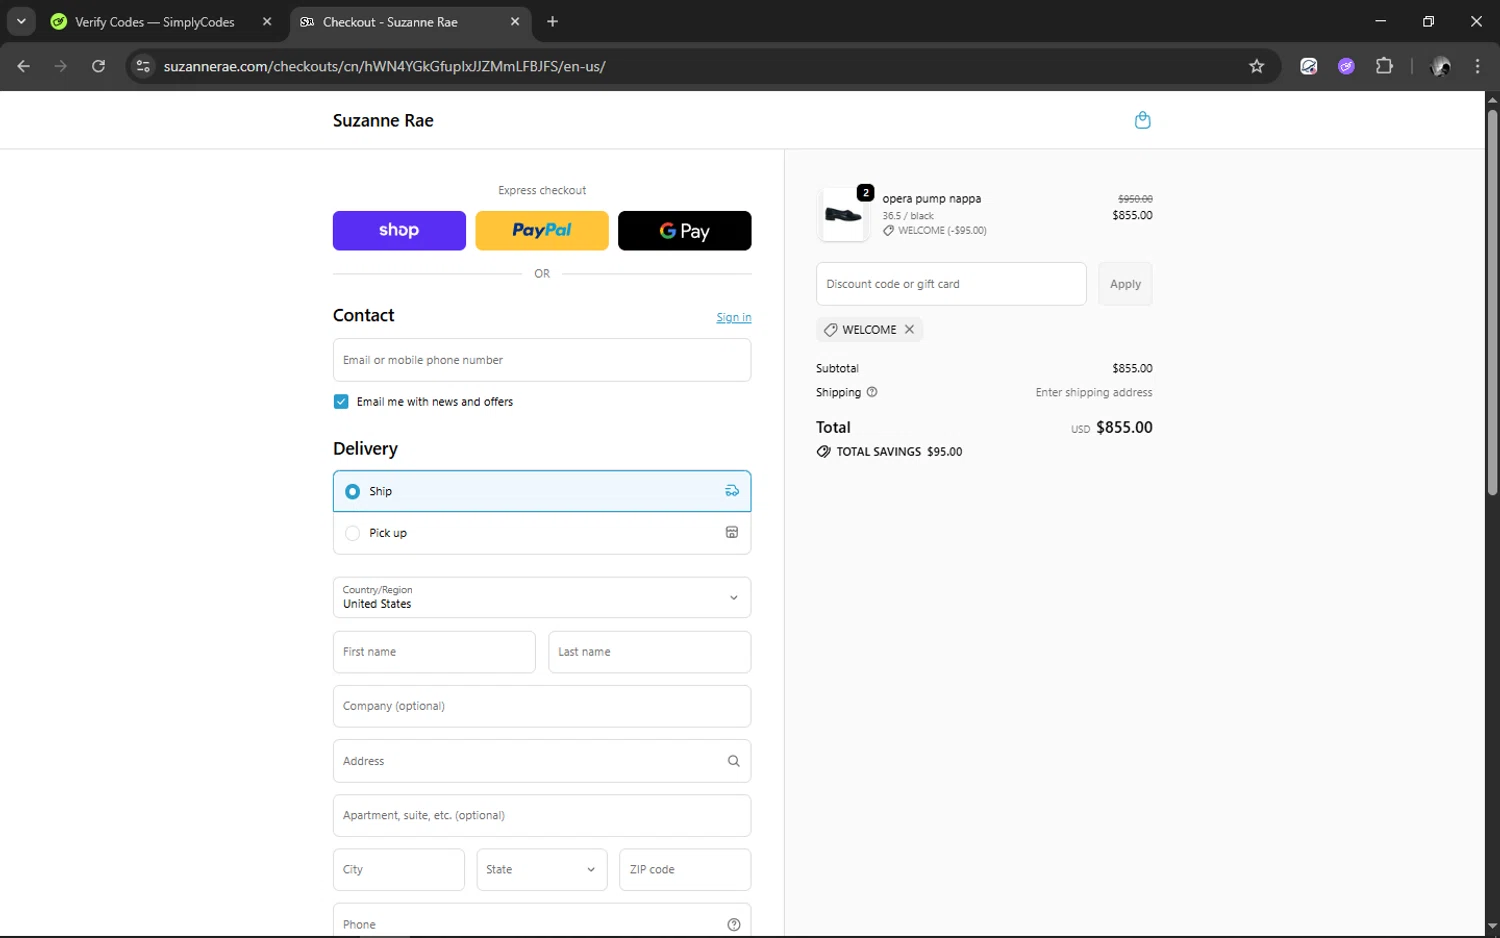Click the shipping info question mark icon
Viewport: 1500px width, 938px height.
click(872, 392)
